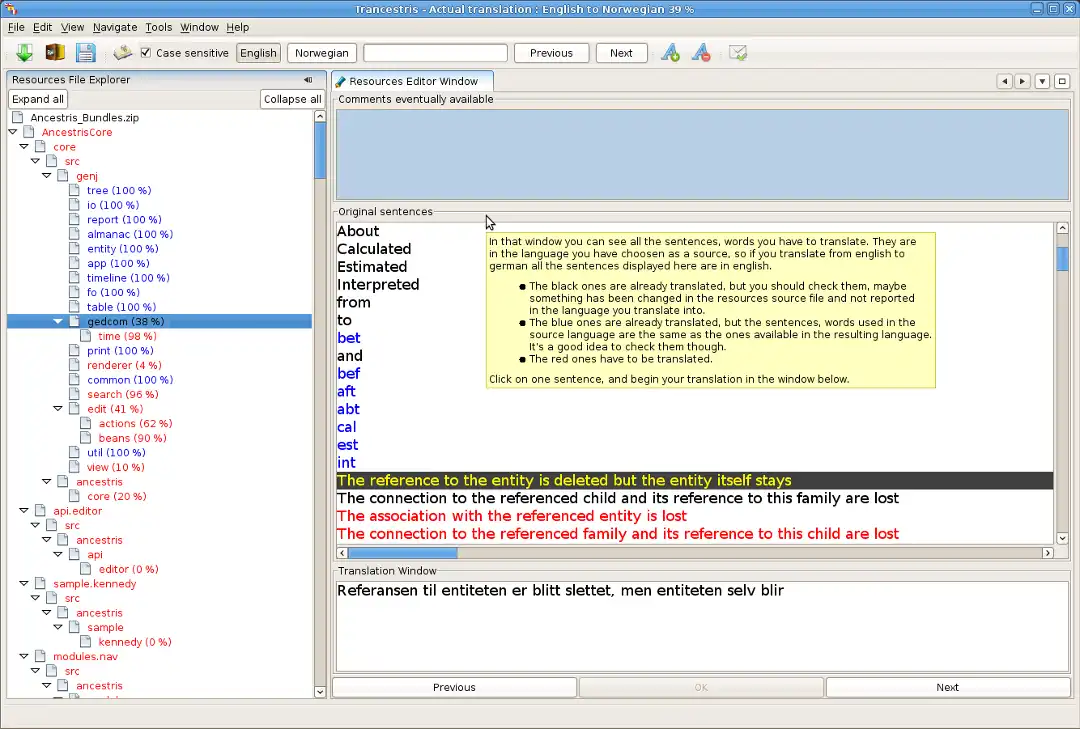Select the red sentence 'The association with the referenced entity is lost'
This screenshot has width=1080, height=729.
512,516
